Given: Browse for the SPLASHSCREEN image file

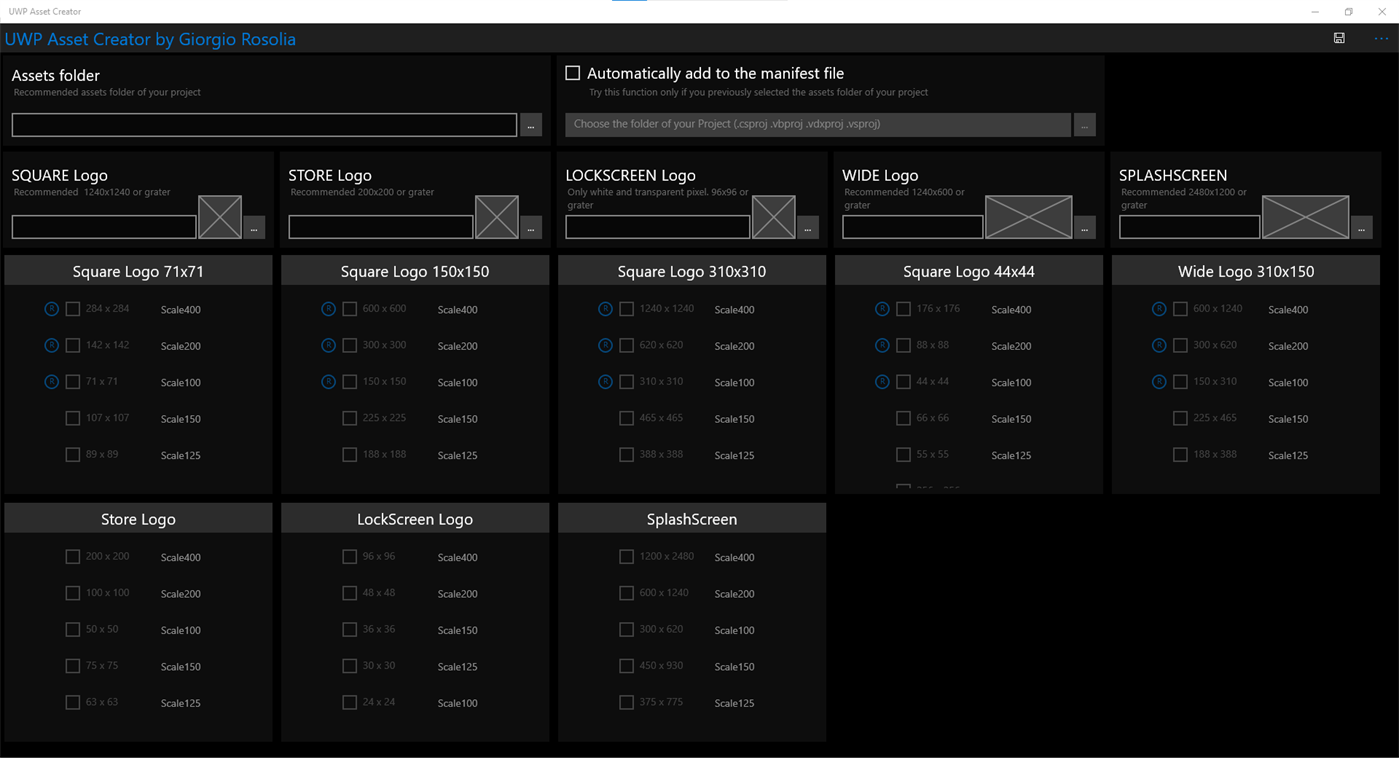Looking at the screenshot, I should click(1361, 228).
